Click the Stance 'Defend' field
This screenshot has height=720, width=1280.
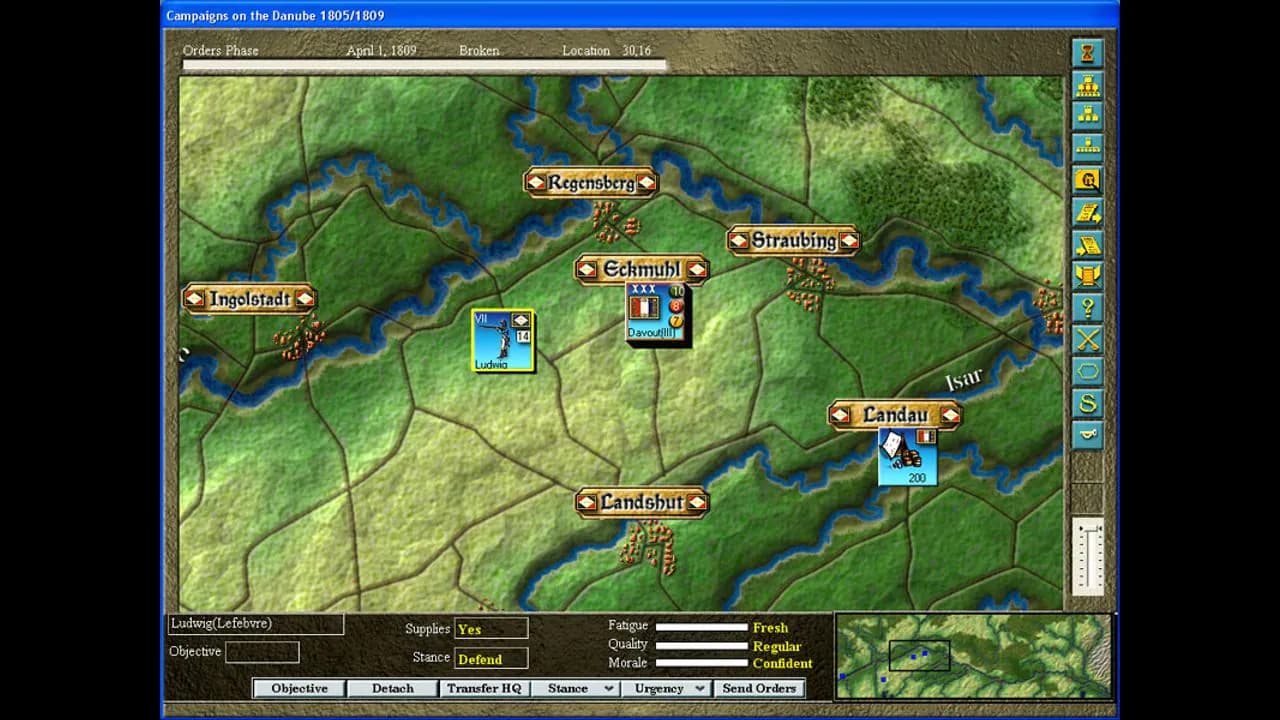point(491,658)
